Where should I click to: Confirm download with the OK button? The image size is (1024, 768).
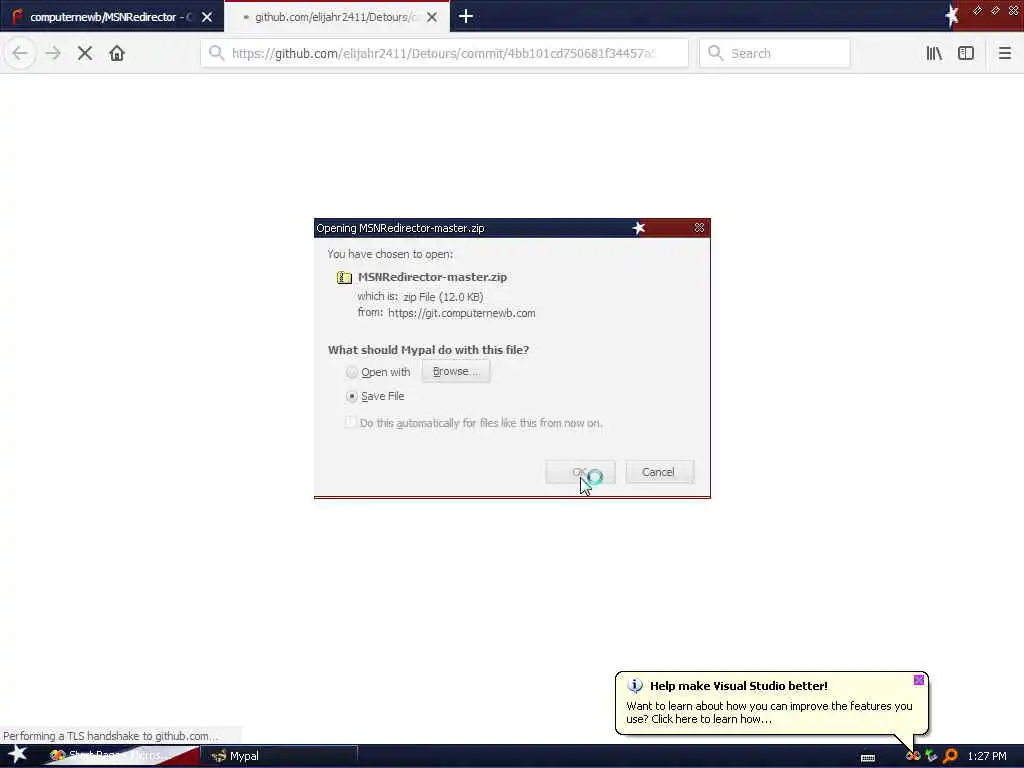tap(580, 472)
